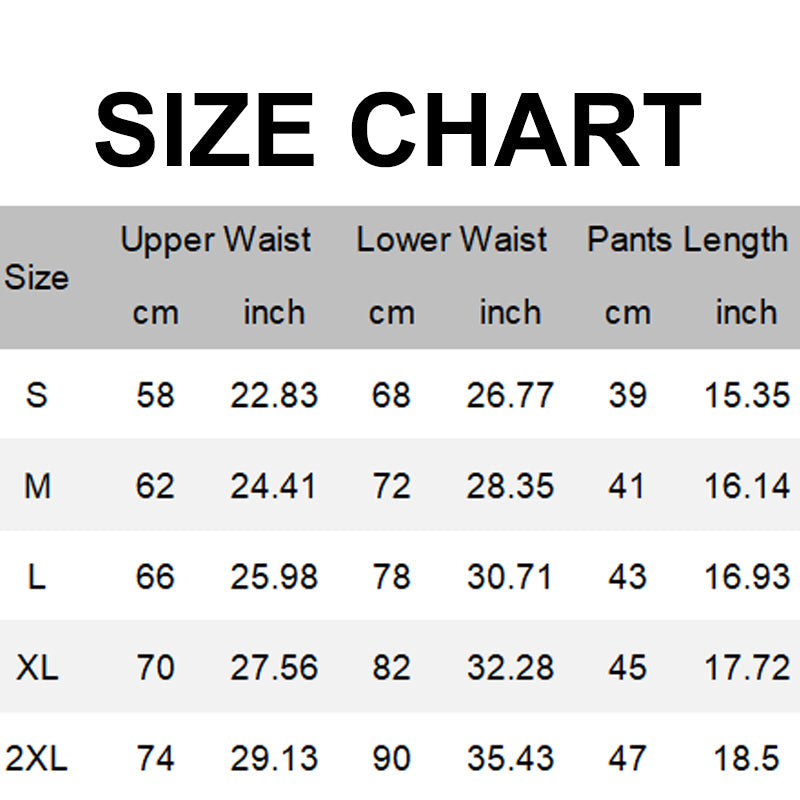Click the 22.83 inch upper waist value
Viewport: 800px width, 800px height.
click(274, 395)
